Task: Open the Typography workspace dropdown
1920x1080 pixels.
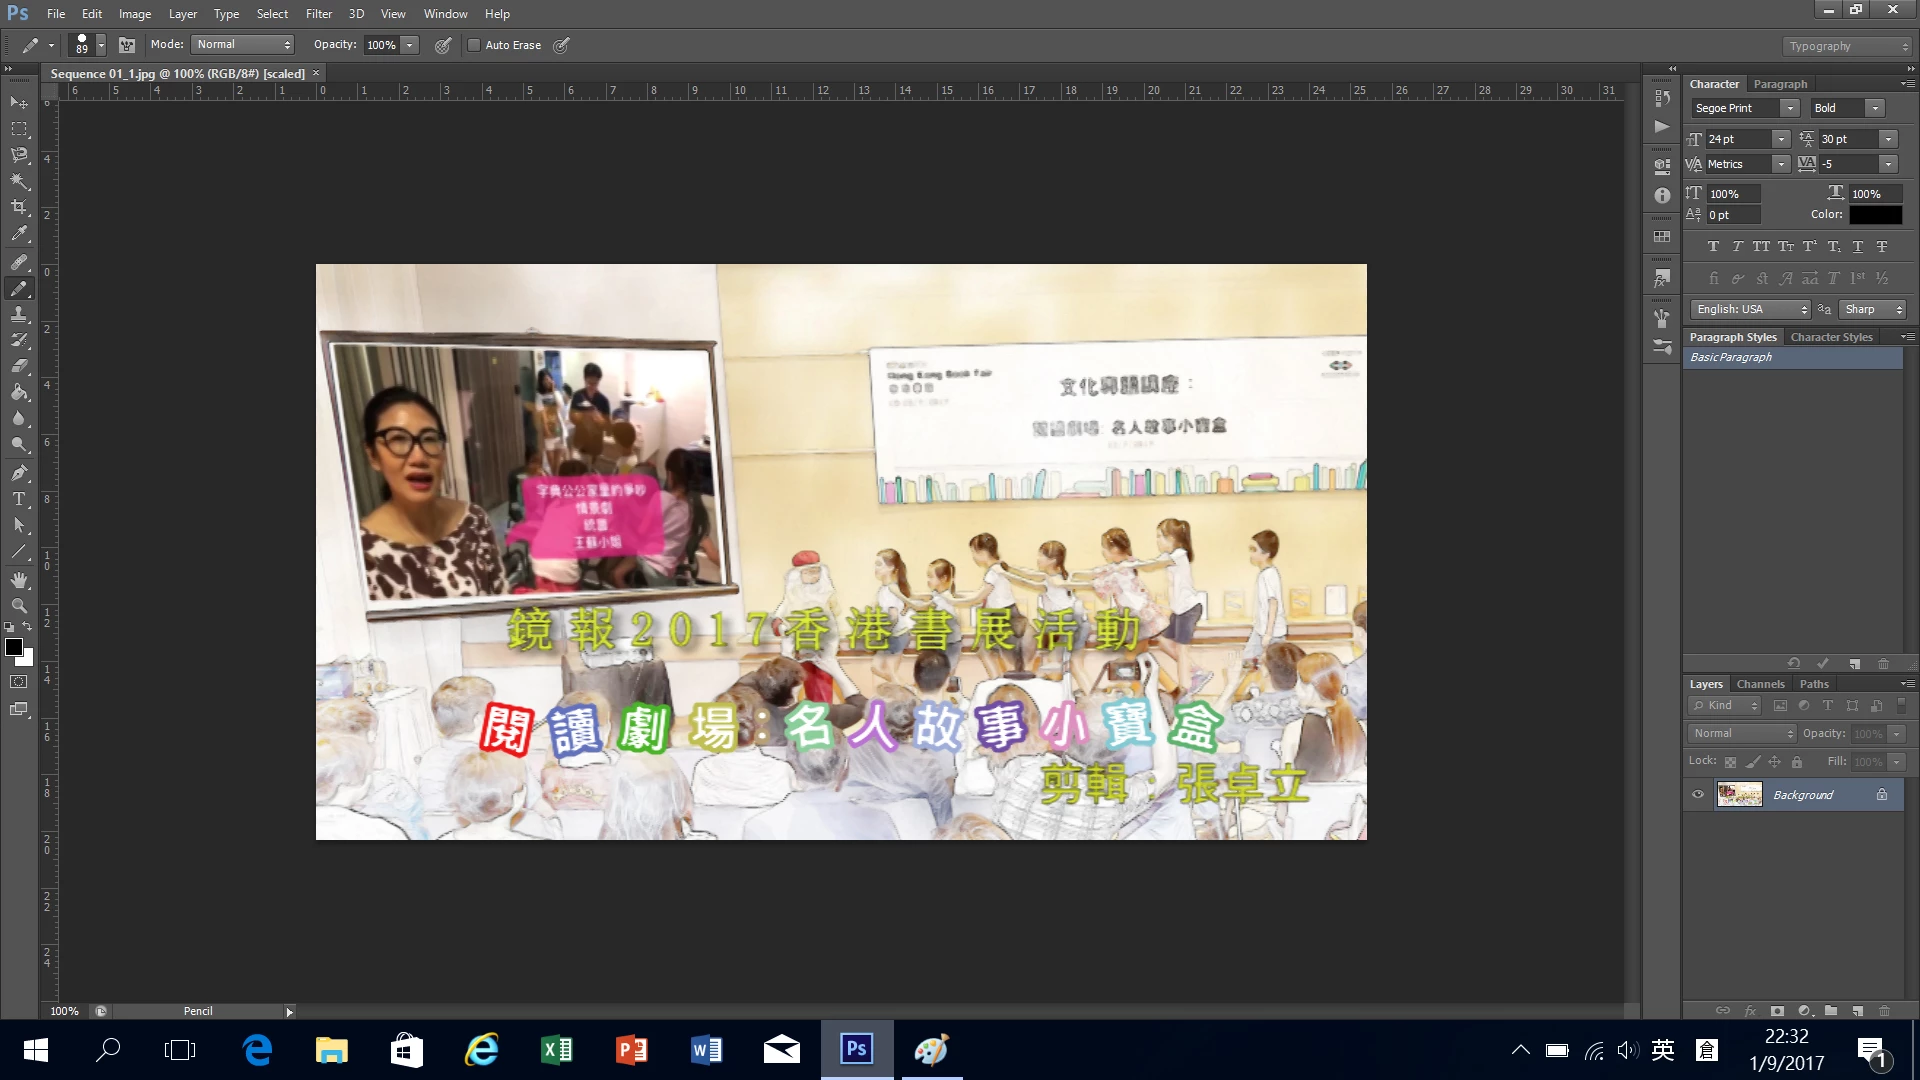Action: point(1847,46)
